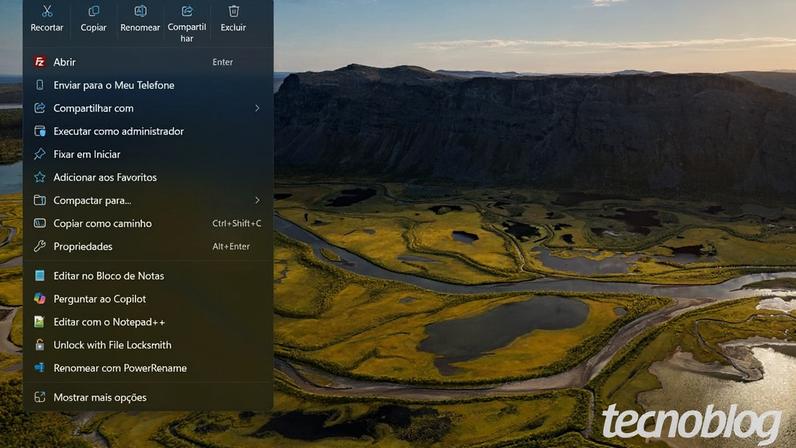Click the Adicionar aos Favoritos star icon
This screenshot has width=796, height=448.
[40, 177]
